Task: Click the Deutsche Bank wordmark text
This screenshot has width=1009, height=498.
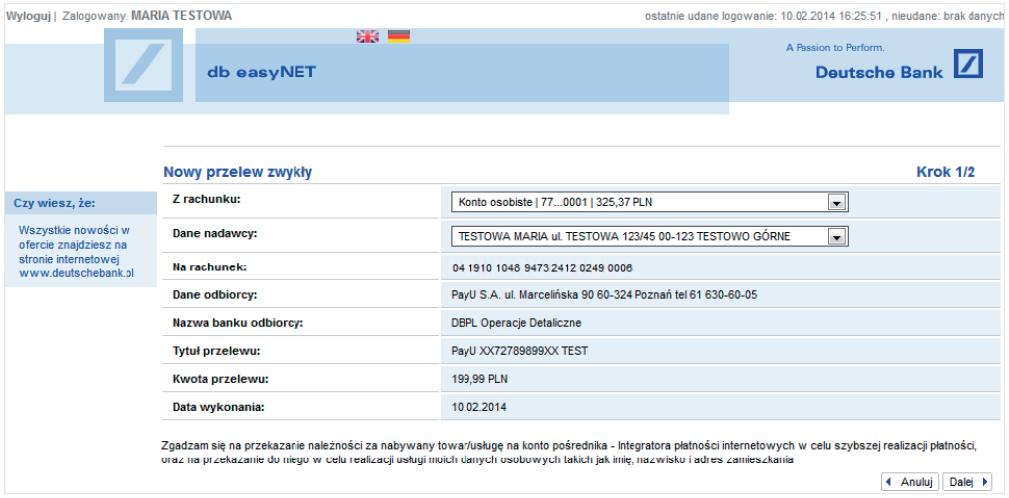Action: pyautogui.click(x=878, y=72)
